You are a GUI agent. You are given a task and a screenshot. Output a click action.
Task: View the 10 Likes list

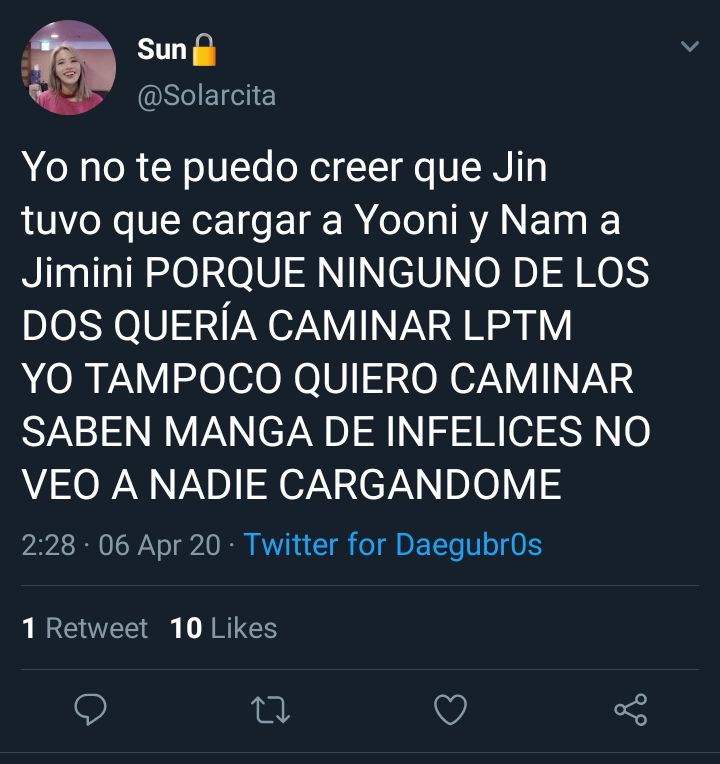click(x=224, y=628)
